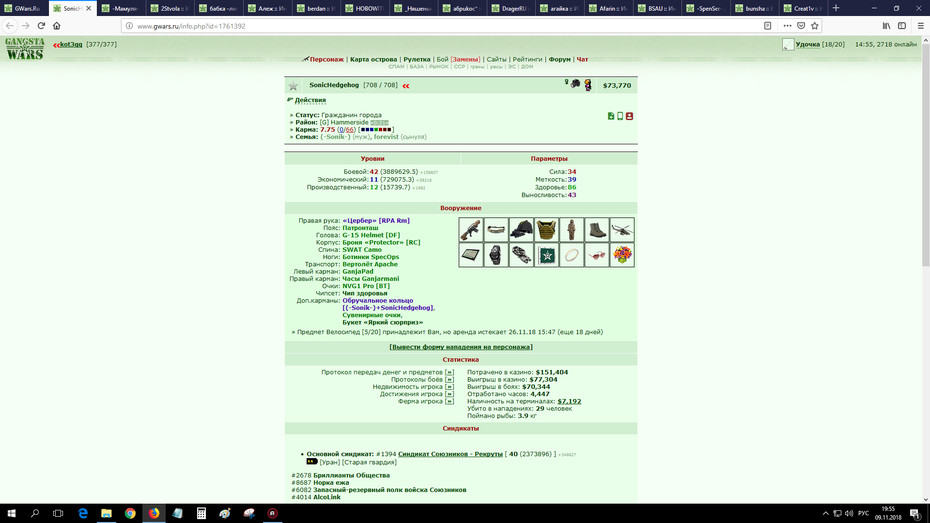
Task: Click the NVG1 Pro goggles thumbnail
Action: pos(521,255)
